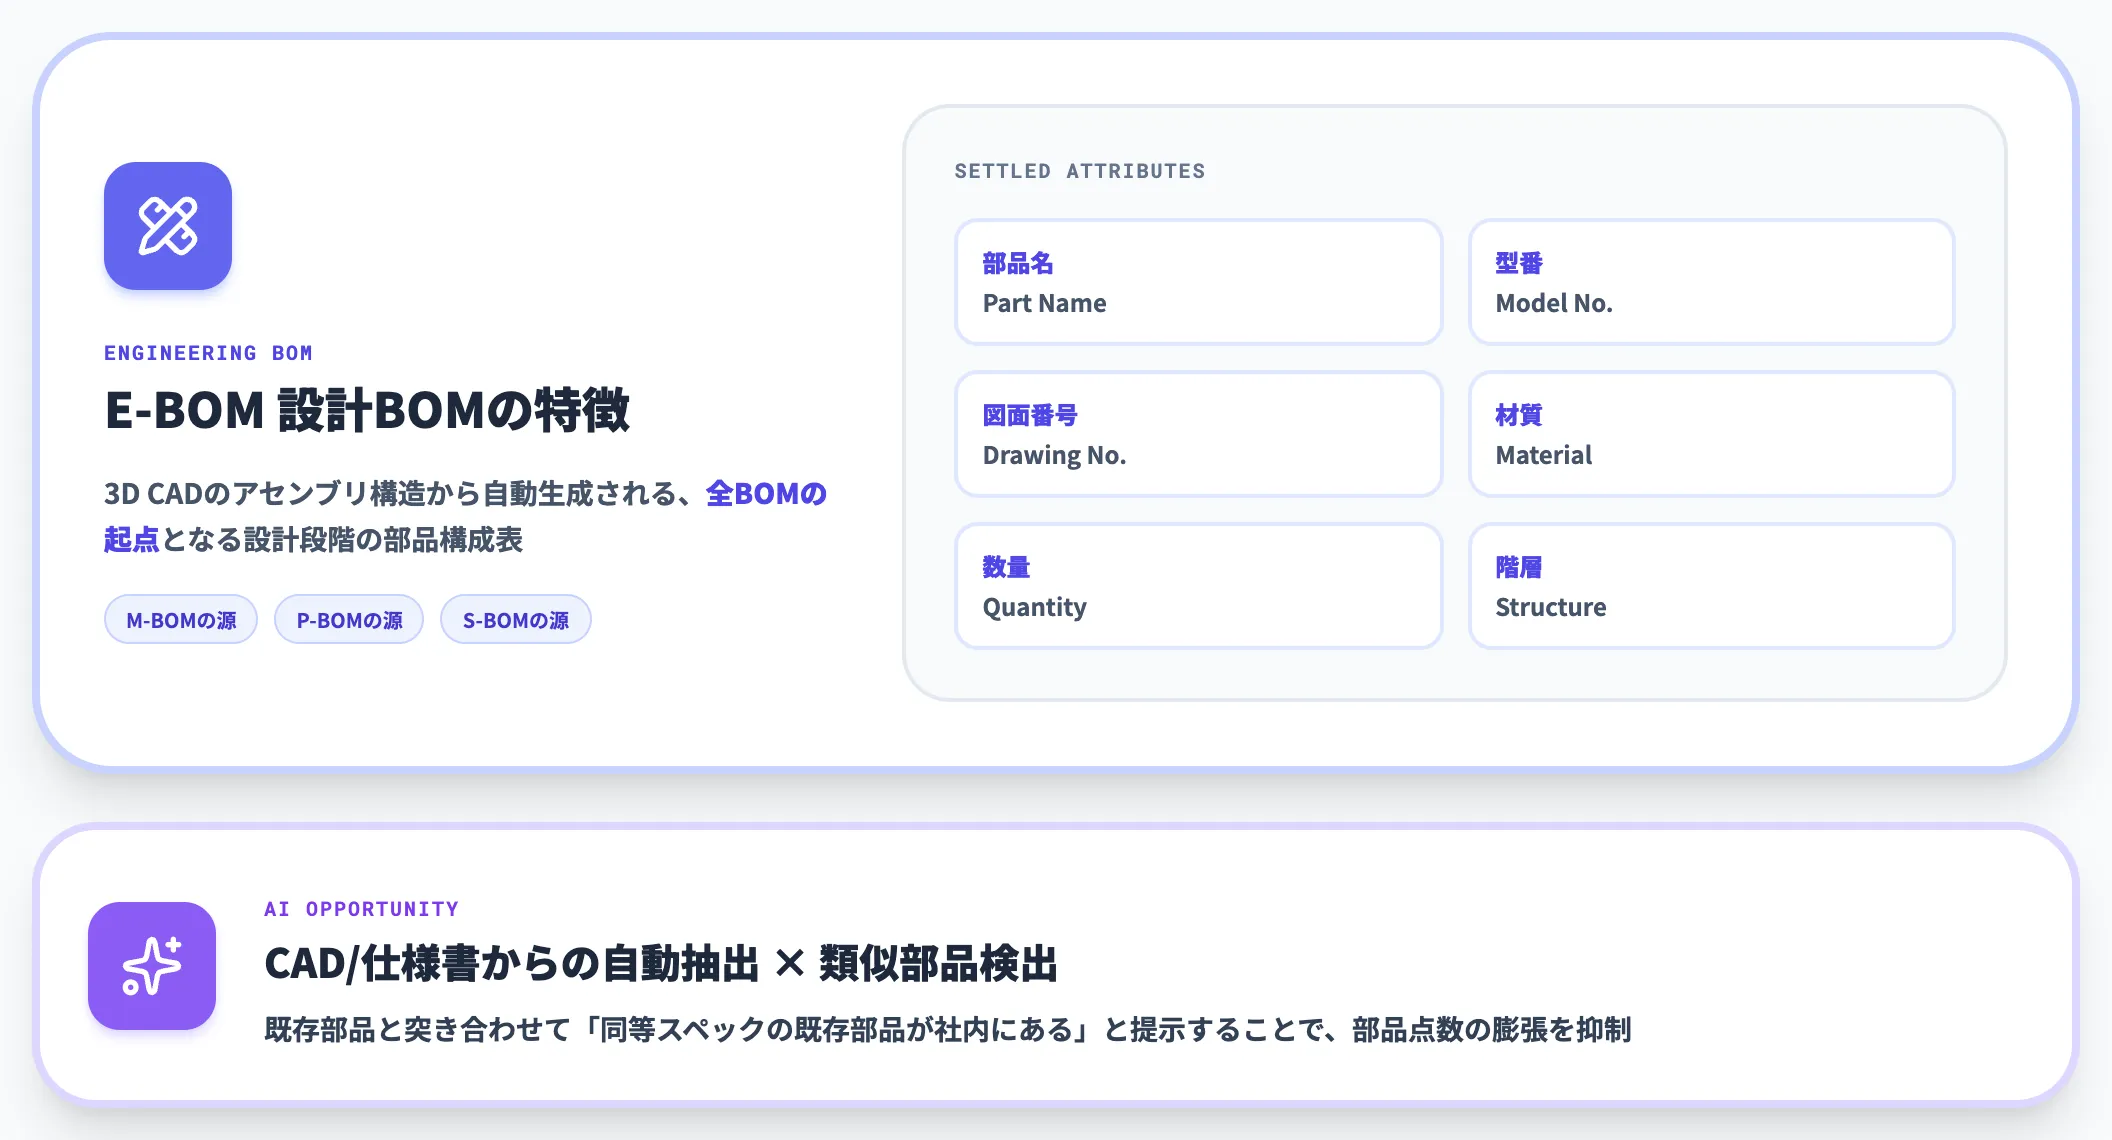The height and width of the screenshot is (1140, 2112).
Task: Open the 型番 Model No. card
Action: pyautogui.click(x=1711, y=282)
